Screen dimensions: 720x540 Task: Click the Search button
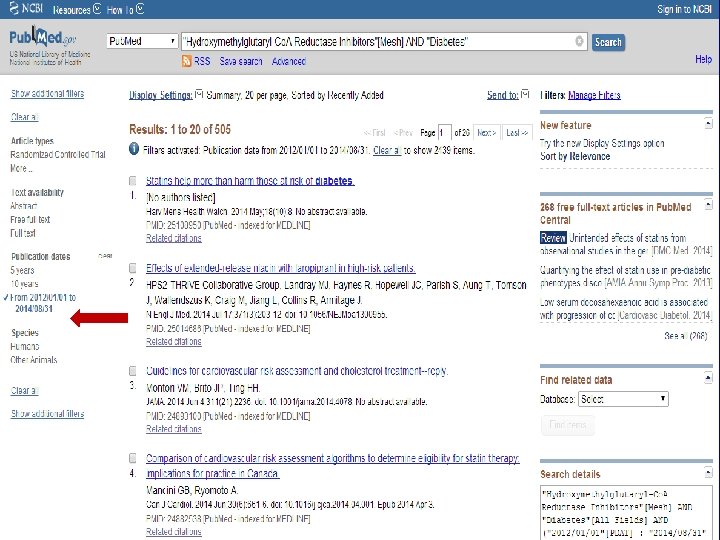(608, 42)
